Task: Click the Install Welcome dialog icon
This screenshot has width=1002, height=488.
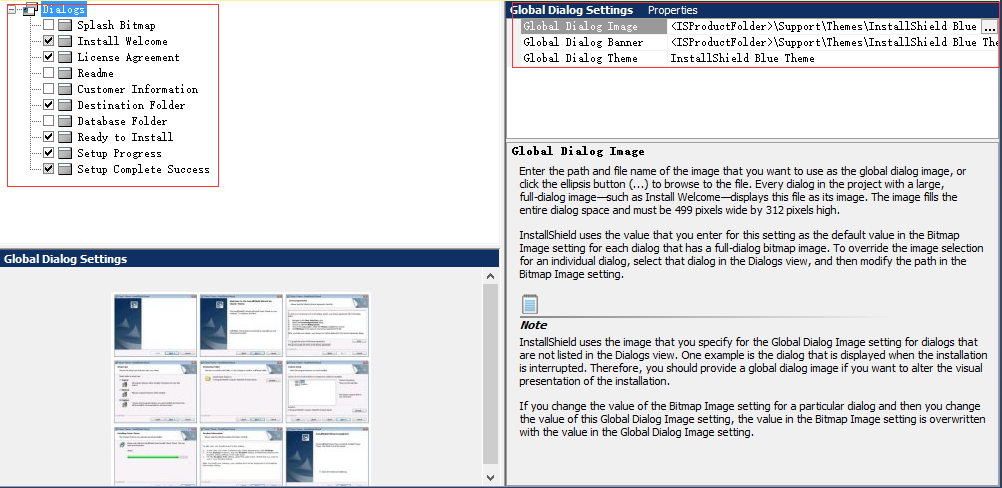Action: (65, 41)
